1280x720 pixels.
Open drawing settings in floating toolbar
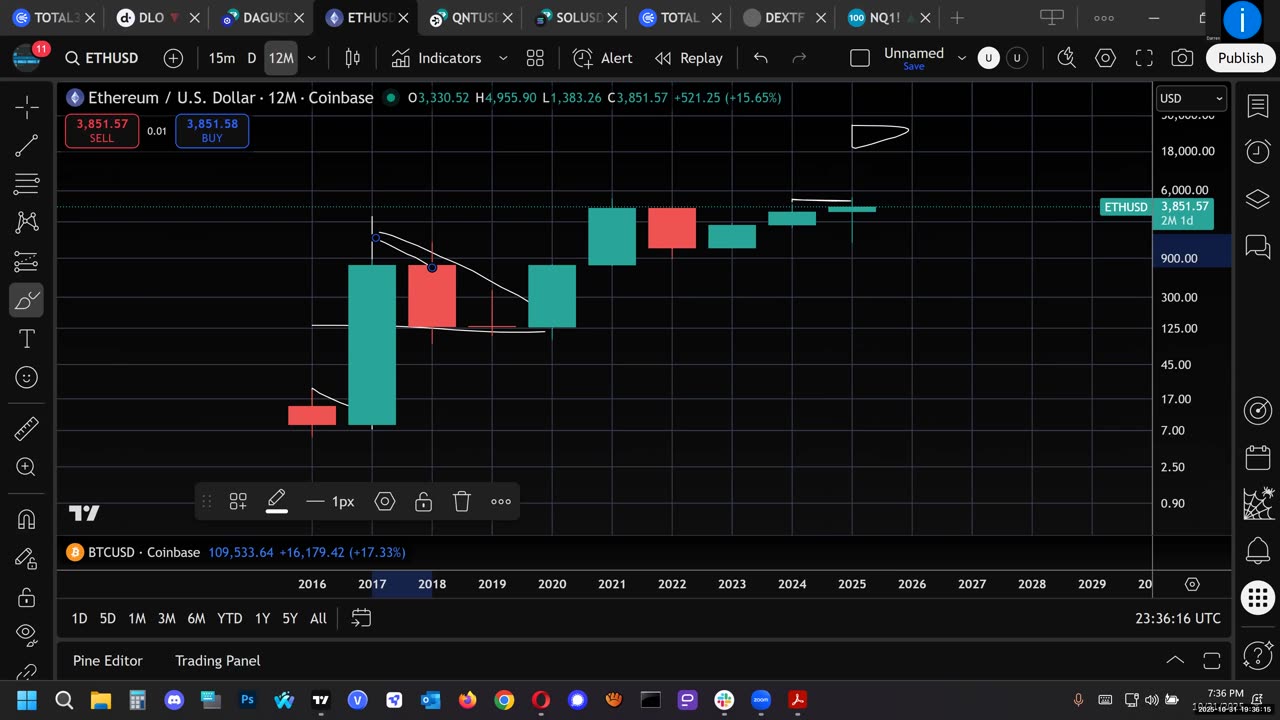[385, 502]
